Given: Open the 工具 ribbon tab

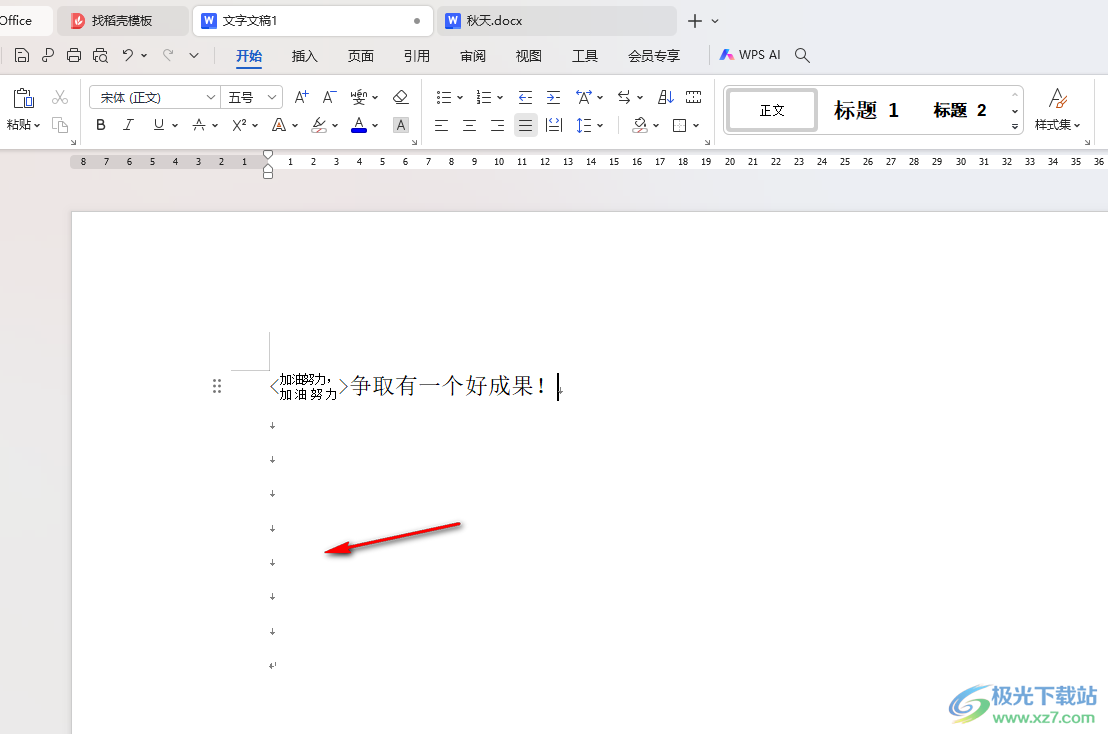Looking at the screenshot, I should (585, 56).
